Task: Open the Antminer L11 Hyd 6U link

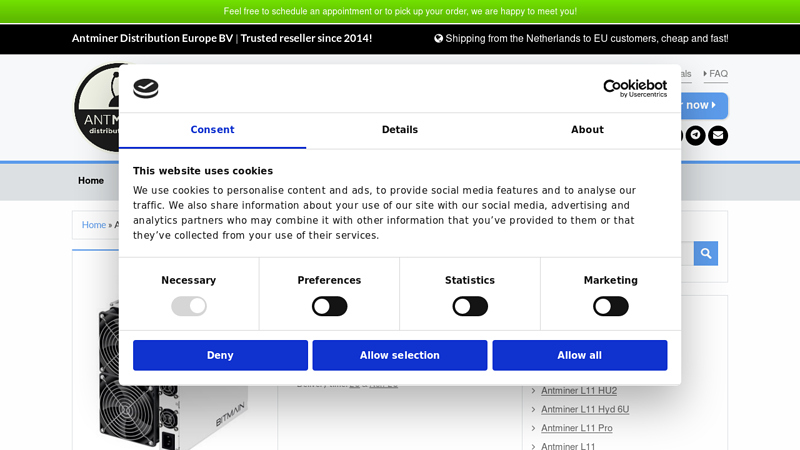Action: [x=585, y=410]
